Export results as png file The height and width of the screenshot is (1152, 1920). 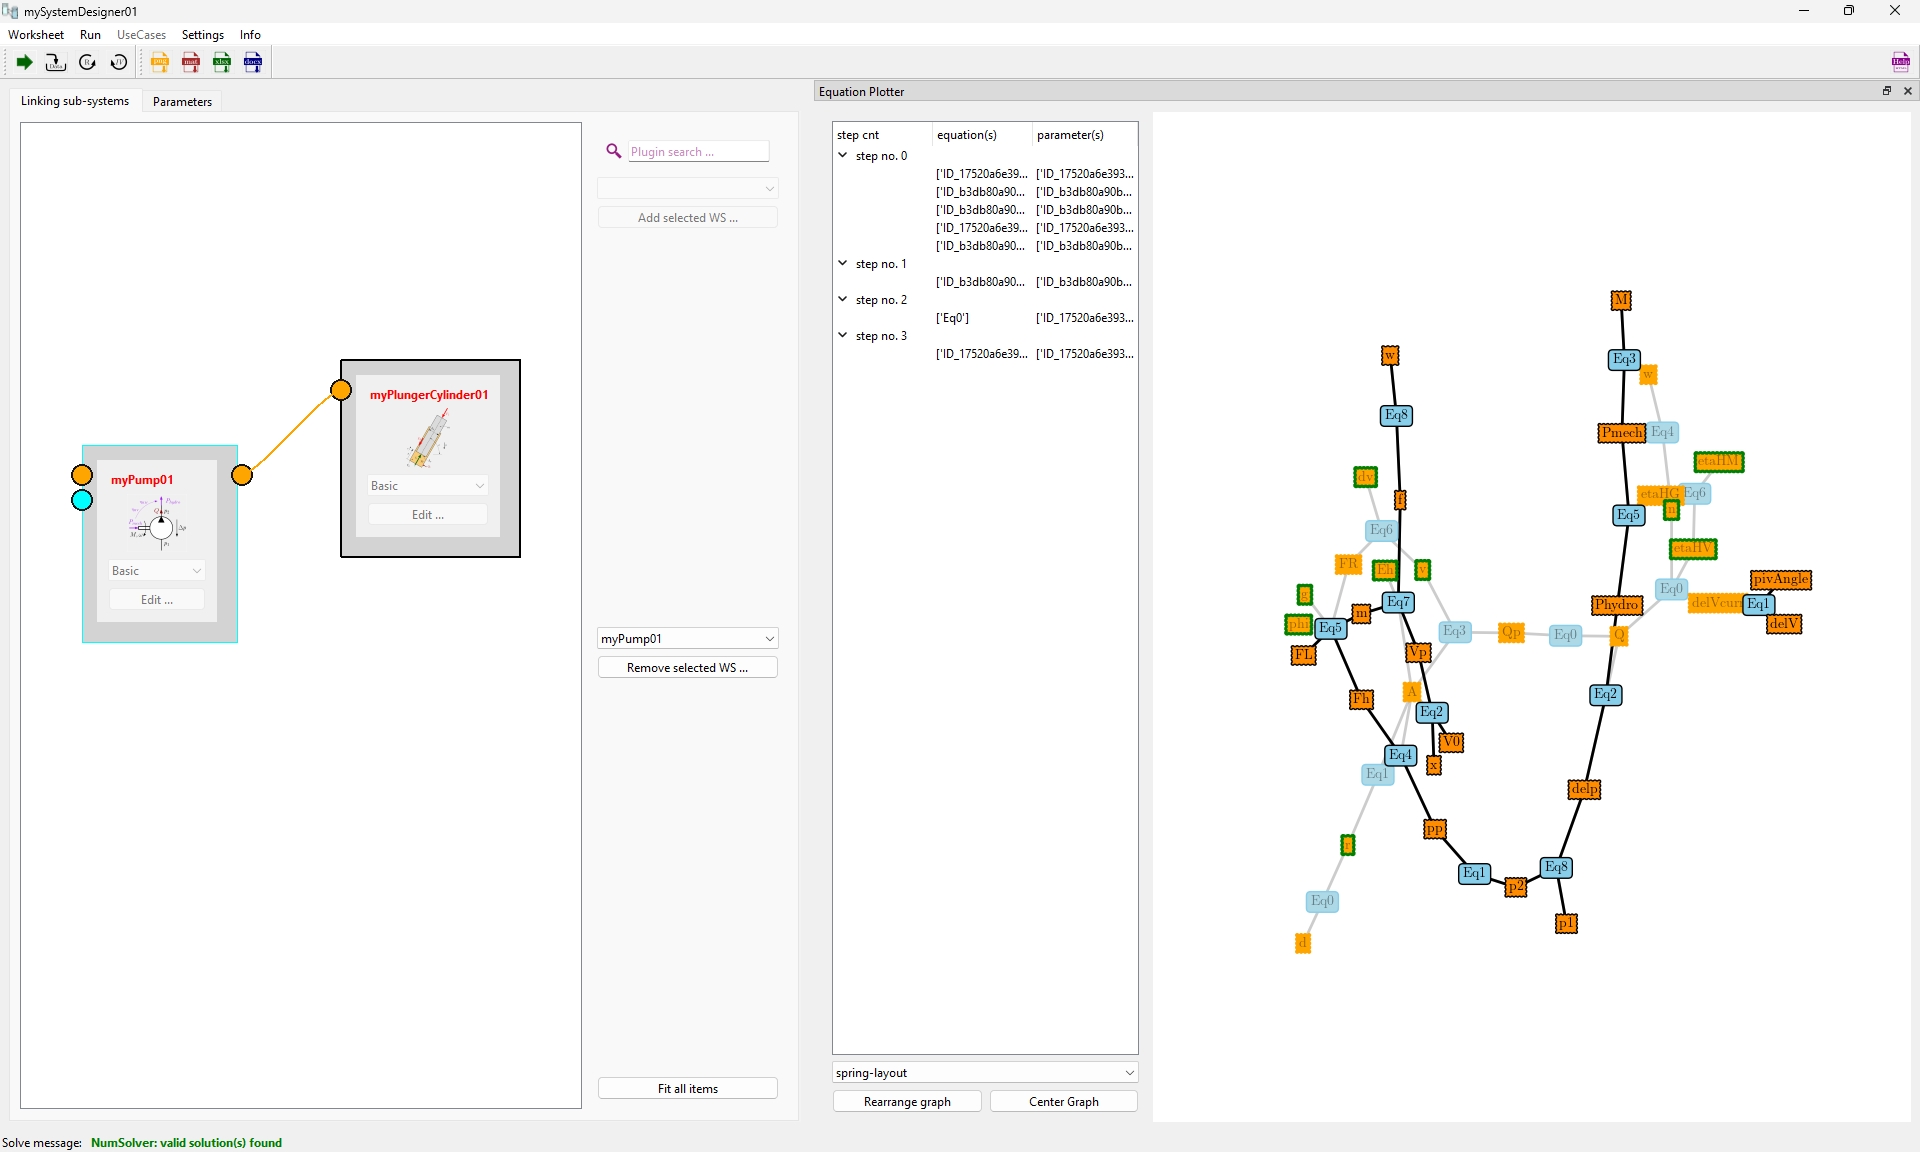[160, 62]
